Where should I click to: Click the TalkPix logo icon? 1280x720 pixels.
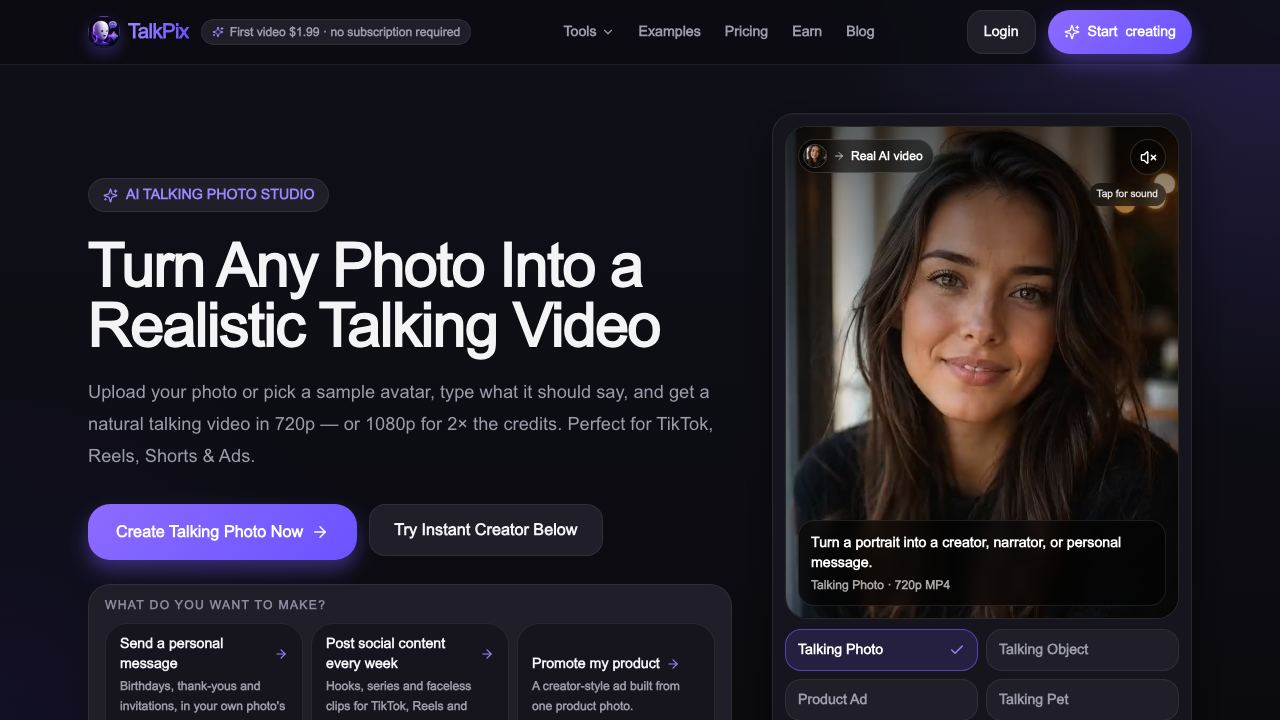pyautogui.click(x=104, y=32)
